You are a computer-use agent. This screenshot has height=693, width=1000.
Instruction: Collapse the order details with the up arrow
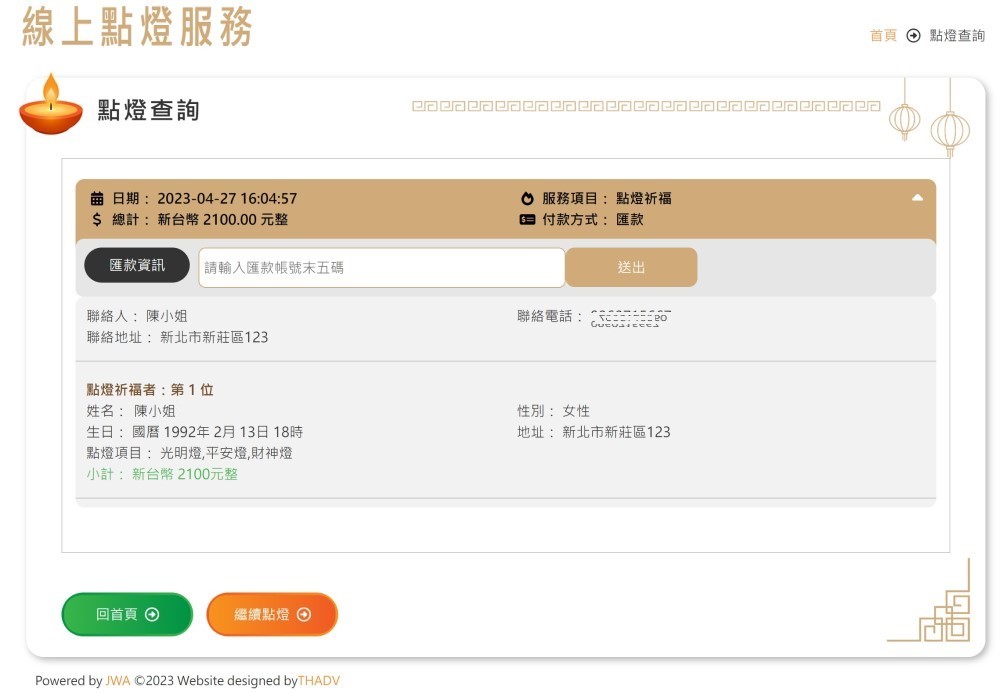(x=917, y=198)
